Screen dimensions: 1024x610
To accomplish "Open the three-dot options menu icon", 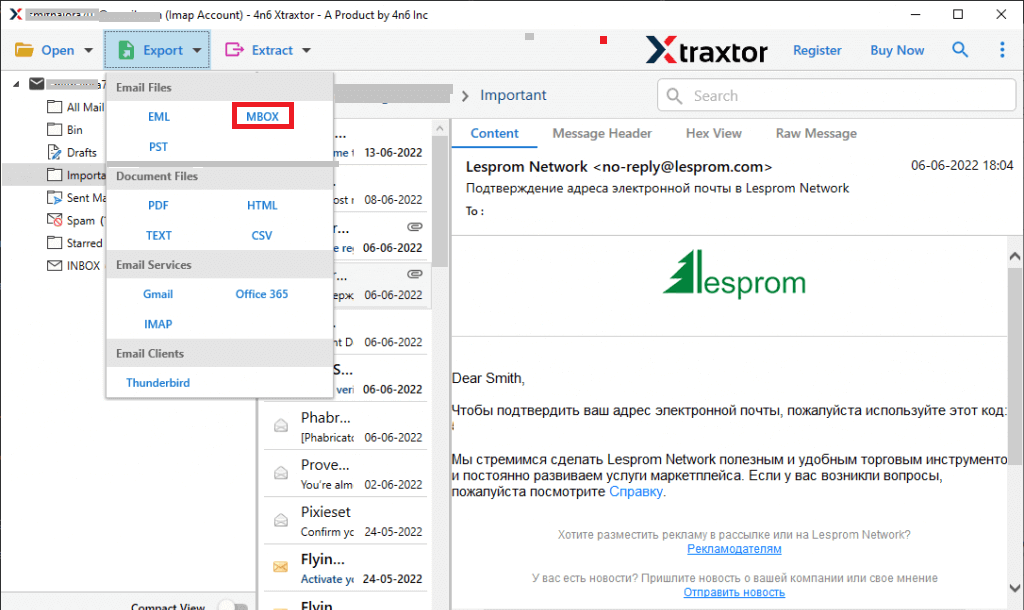I will point(1002,49).
